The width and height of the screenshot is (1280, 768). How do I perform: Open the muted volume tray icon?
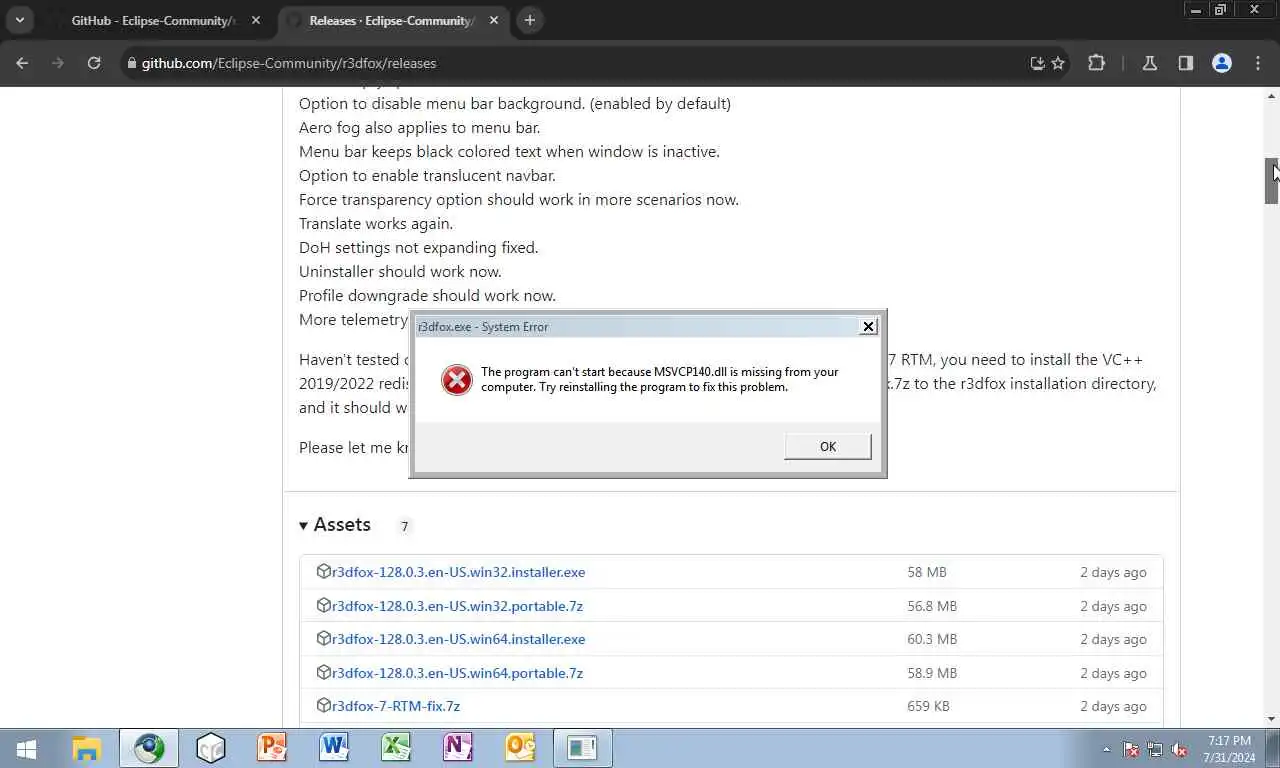coord(1179,749)
